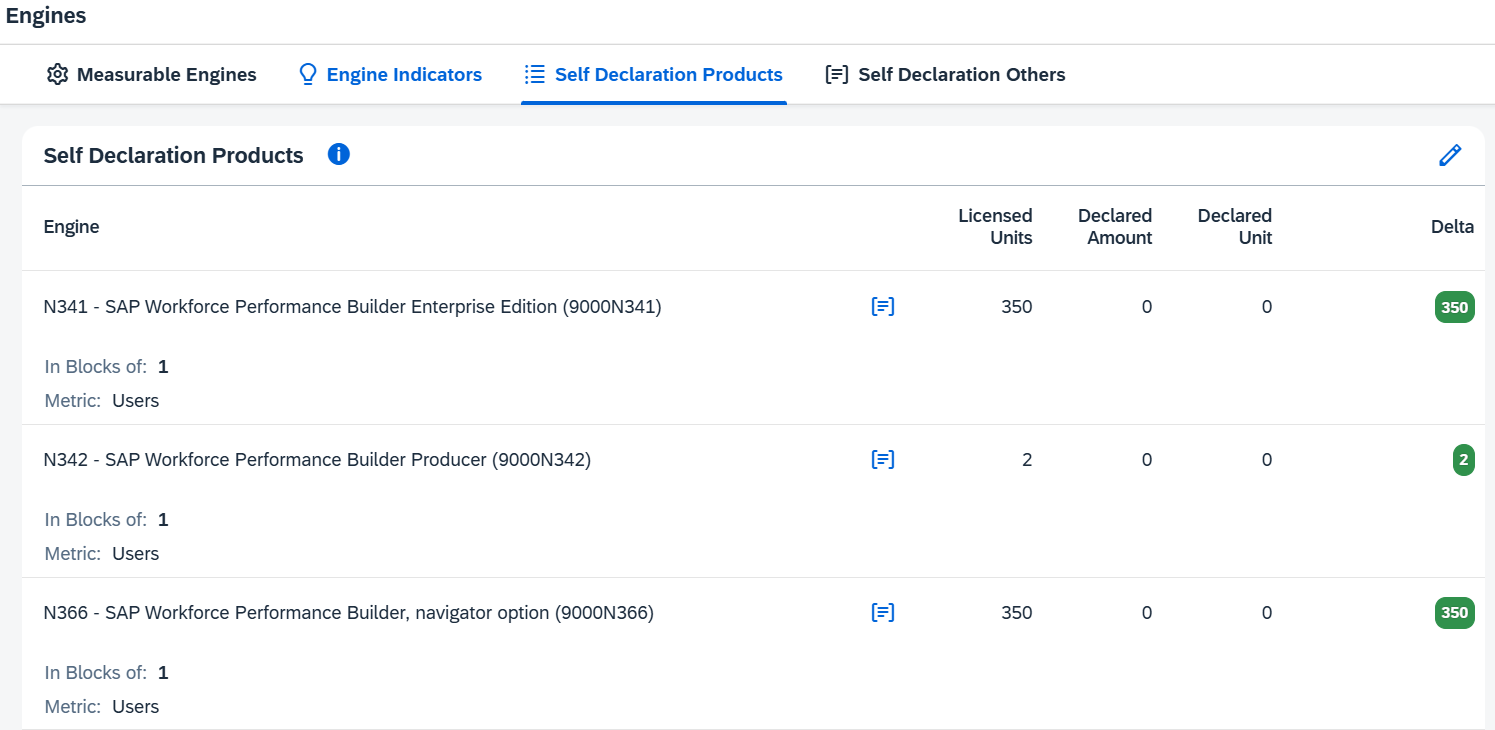Click the Engine column header

click(72, 227)
